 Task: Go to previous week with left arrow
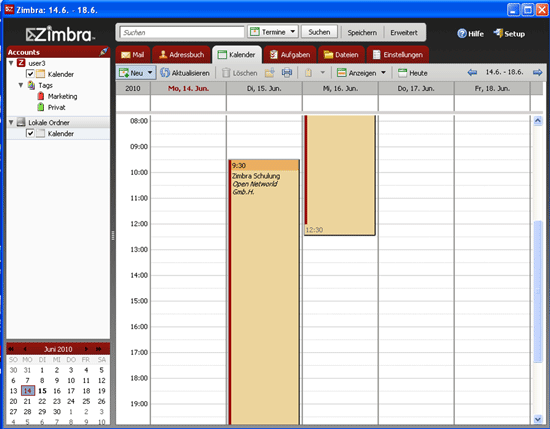point(472,73)
